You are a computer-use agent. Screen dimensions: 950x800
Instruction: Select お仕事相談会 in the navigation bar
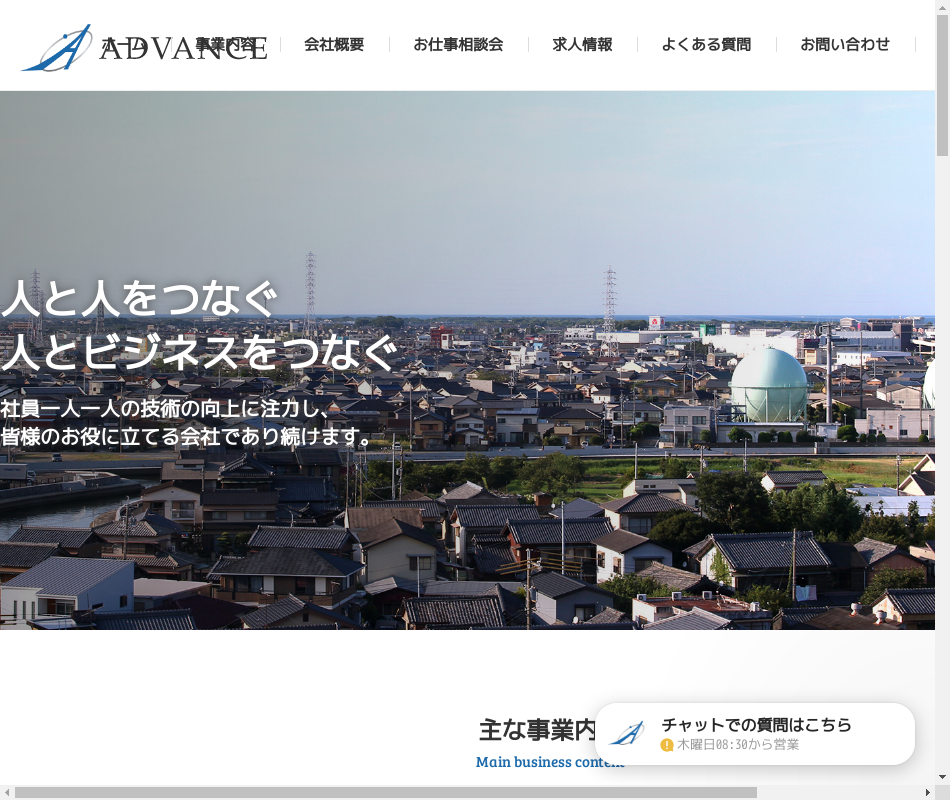point(458,44)
